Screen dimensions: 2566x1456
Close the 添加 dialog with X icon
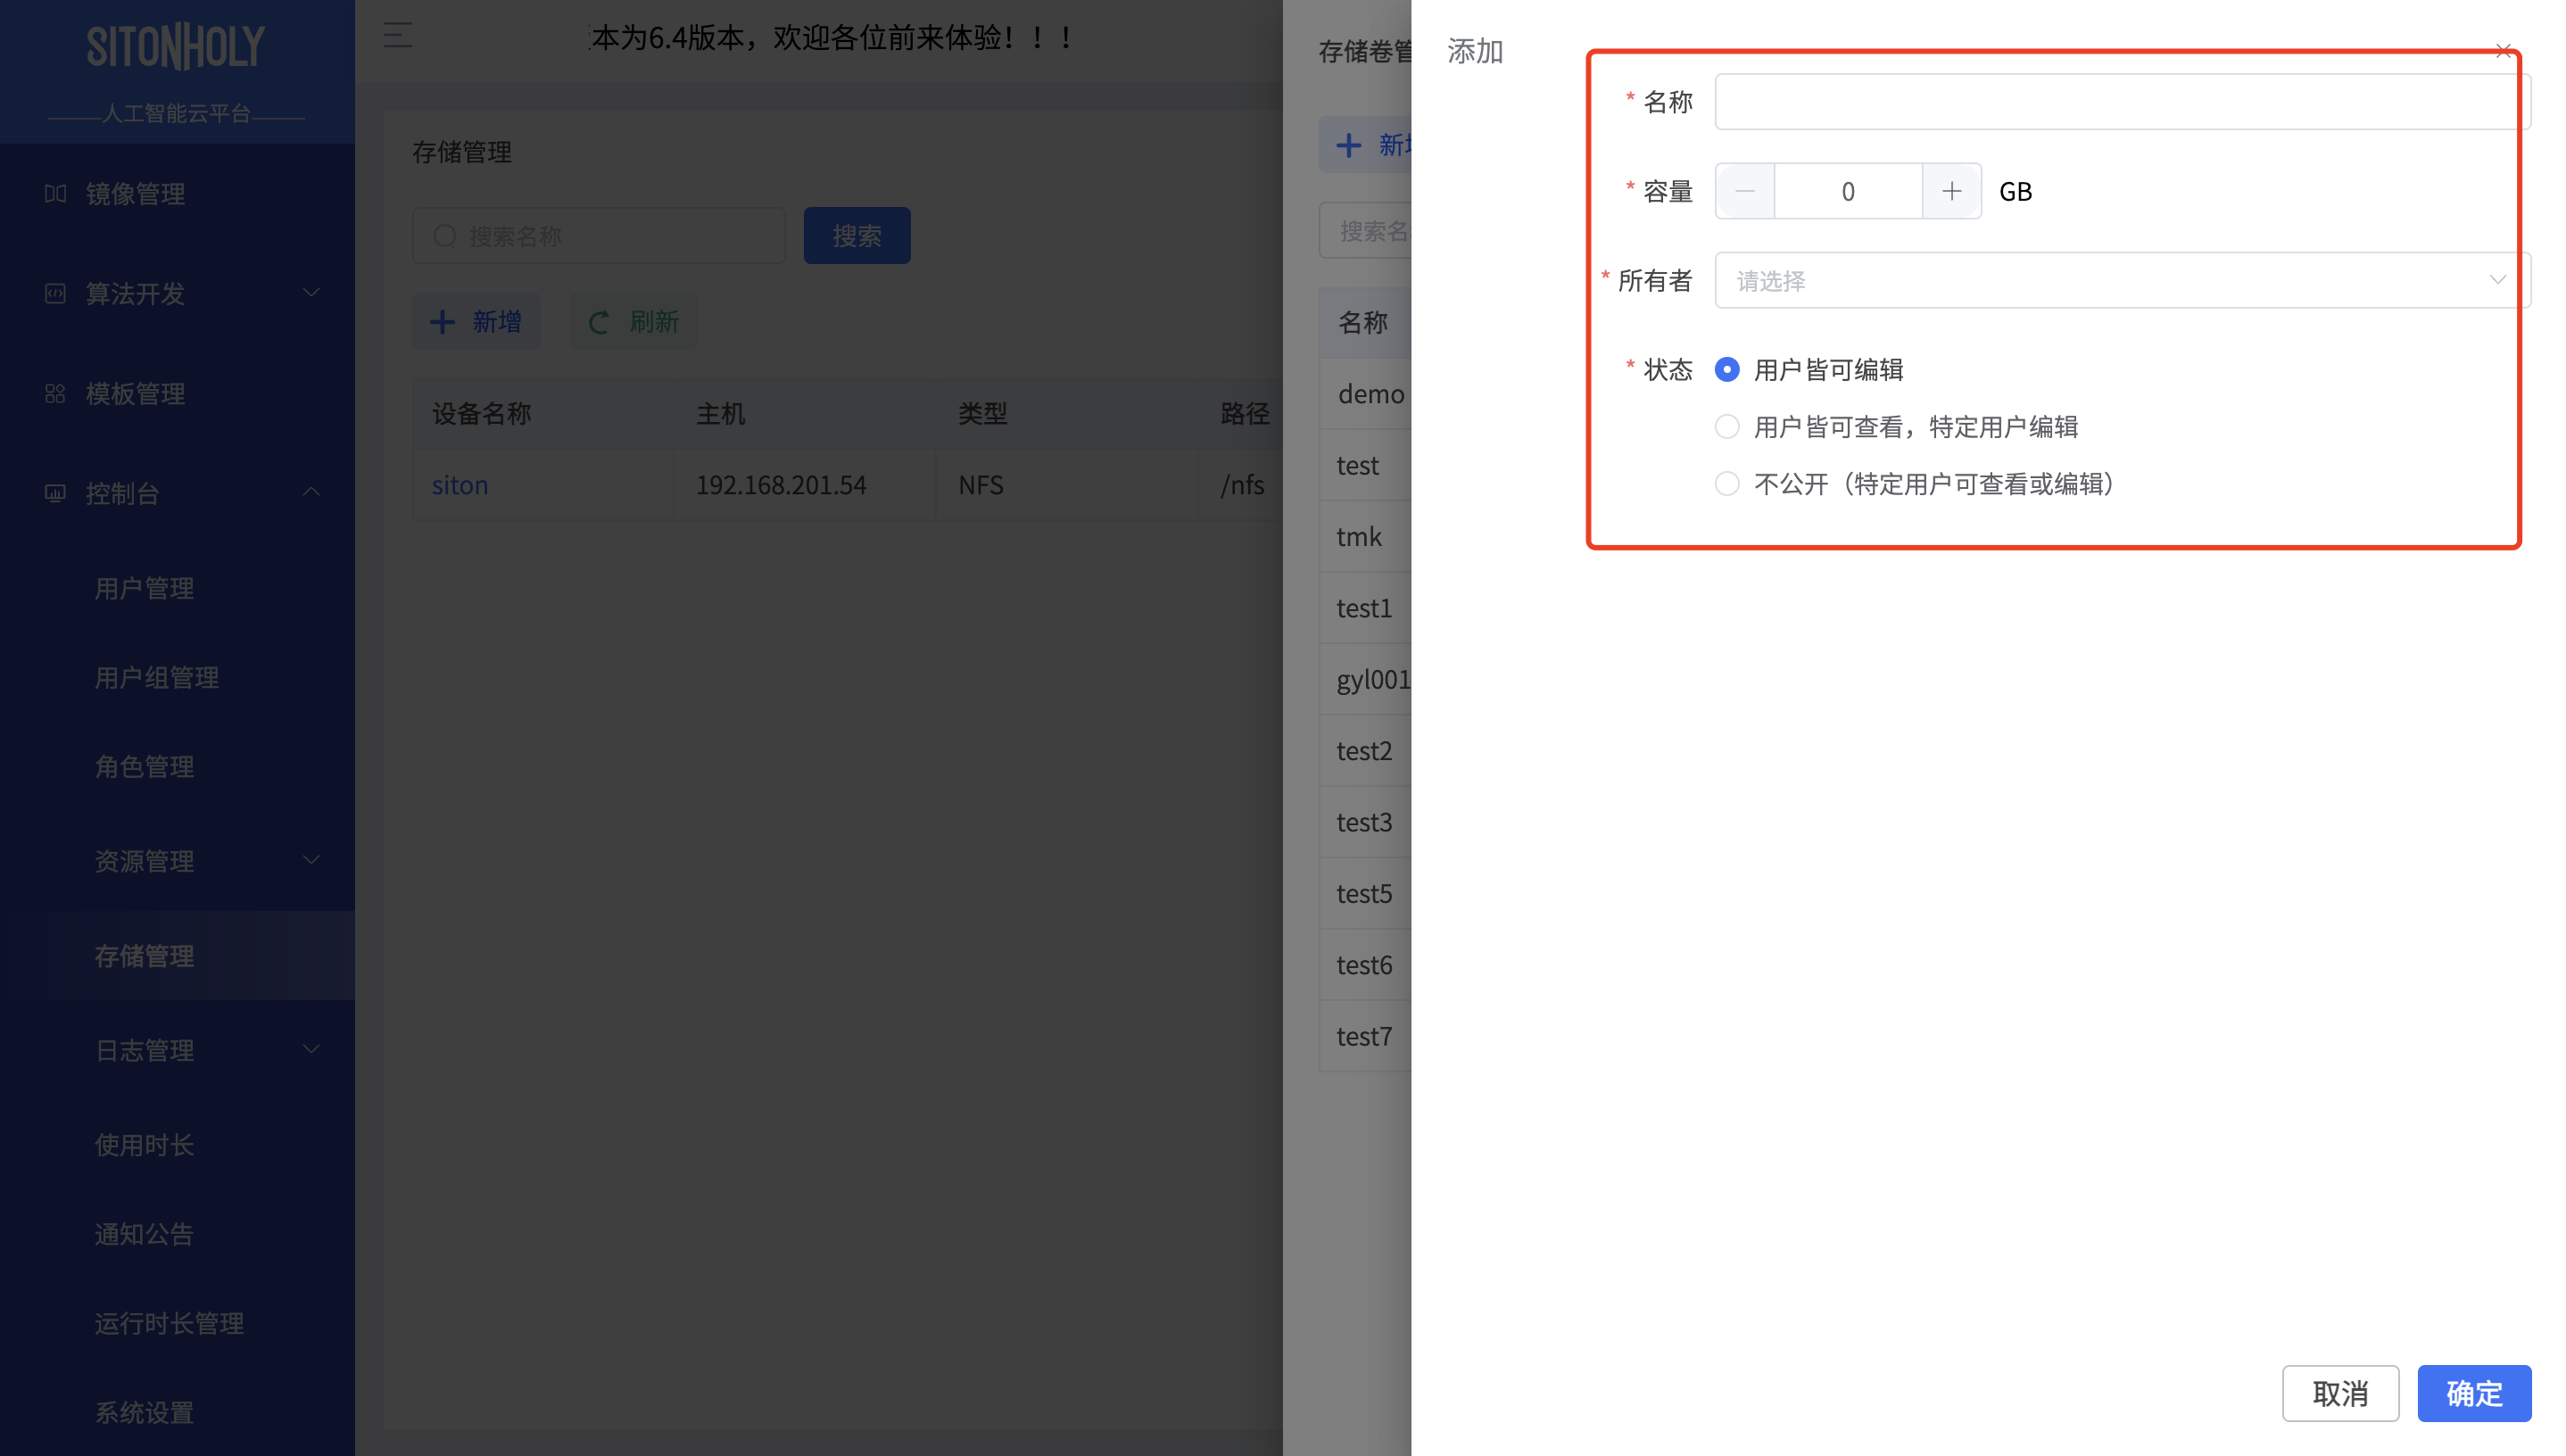point(2503,50)
